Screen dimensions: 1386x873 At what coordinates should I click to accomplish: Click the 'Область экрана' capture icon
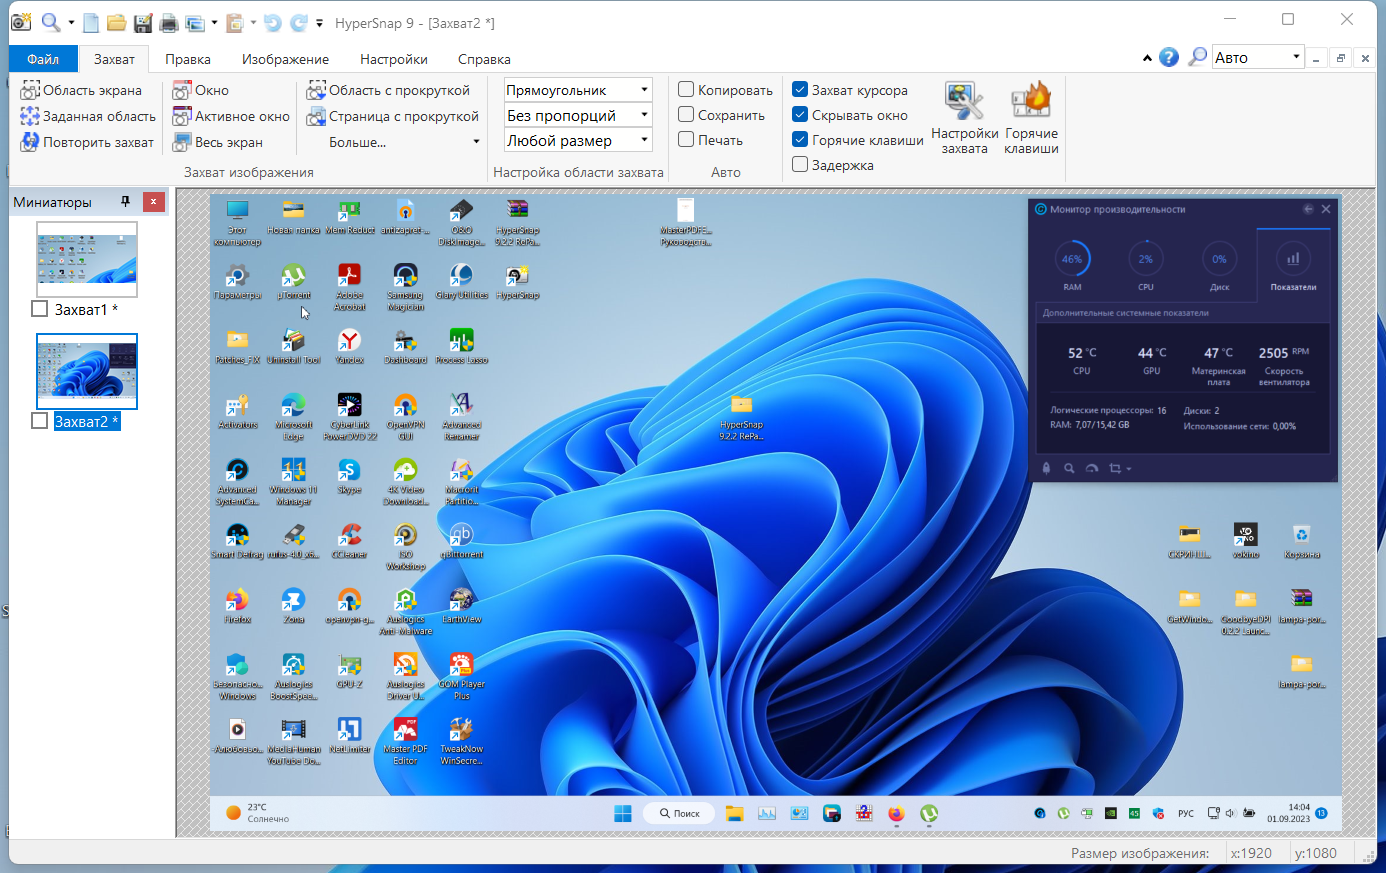[30, 91]
